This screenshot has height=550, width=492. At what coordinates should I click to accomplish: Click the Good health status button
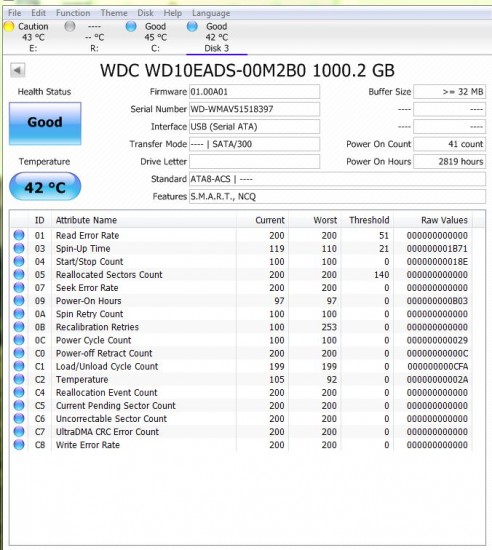(45, 123)
